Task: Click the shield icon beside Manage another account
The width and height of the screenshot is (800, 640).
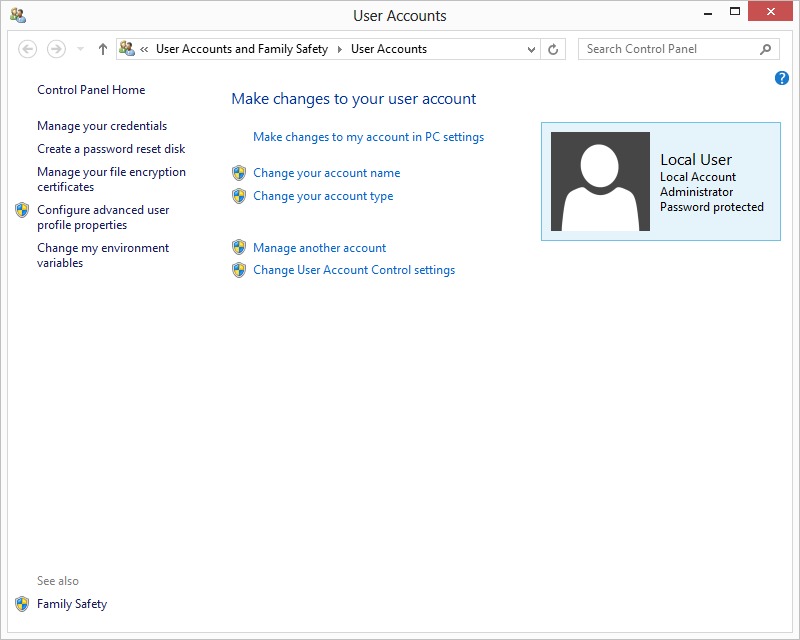Action: click(239, 248)
